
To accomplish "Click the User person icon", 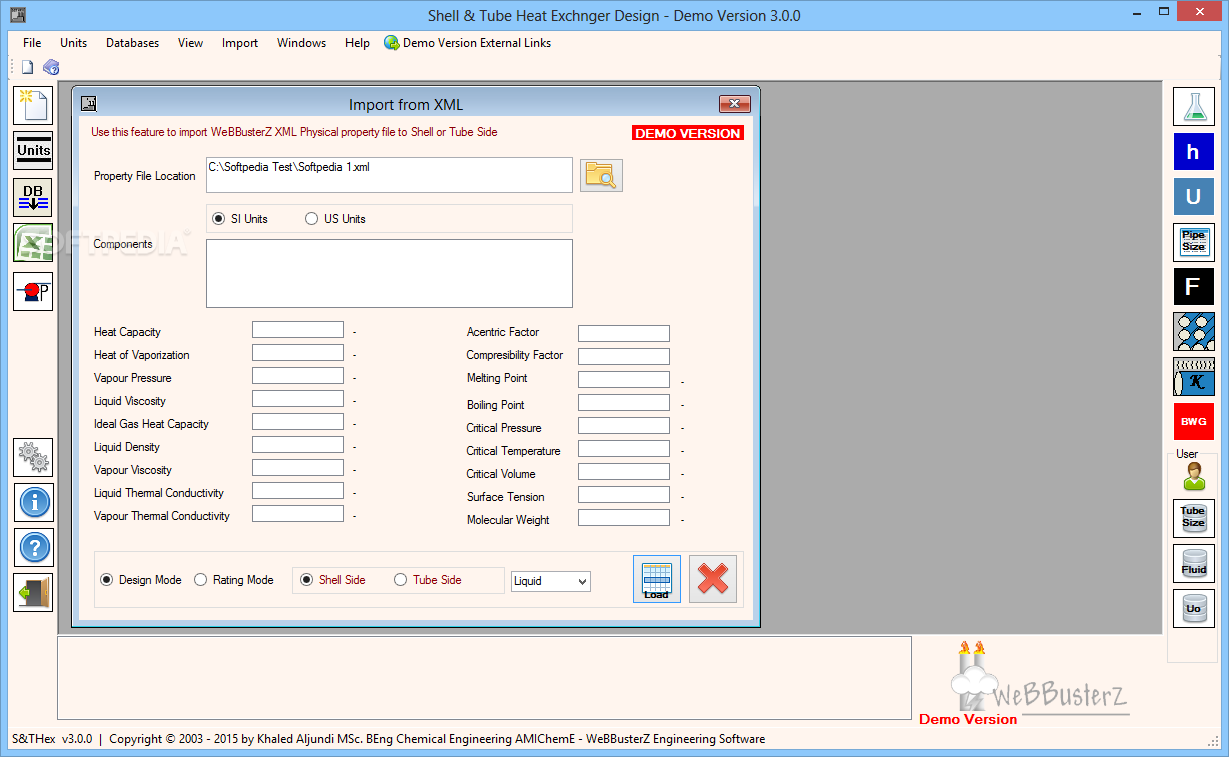I will (x=1193, y=477).
